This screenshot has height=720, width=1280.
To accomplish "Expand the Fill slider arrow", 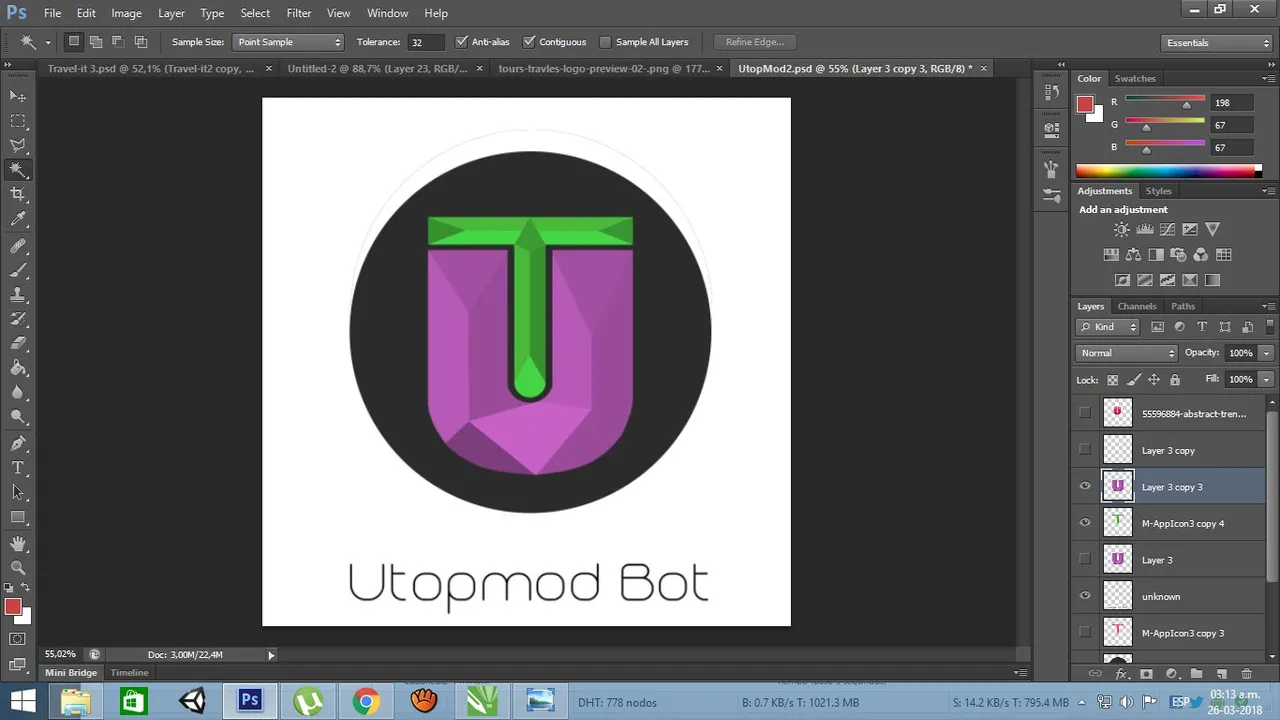I will coord(1266,379).
